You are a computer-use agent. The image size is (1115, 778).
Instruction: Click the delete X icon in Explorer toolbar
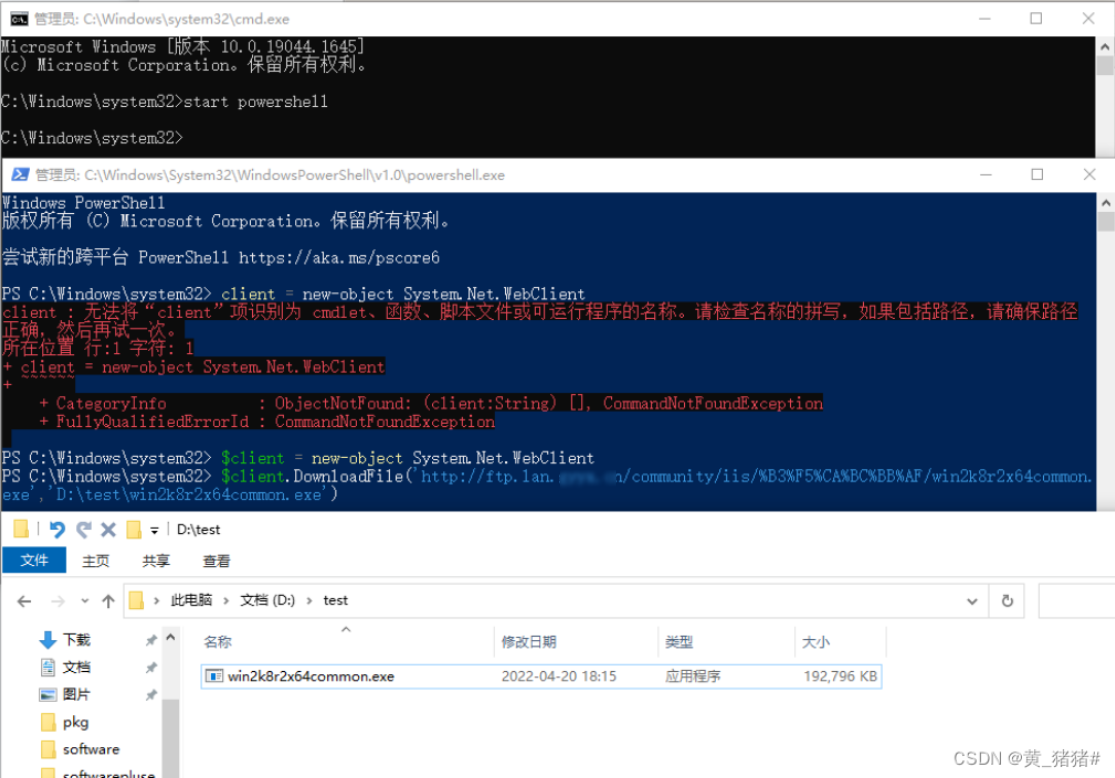pos(108,529)
